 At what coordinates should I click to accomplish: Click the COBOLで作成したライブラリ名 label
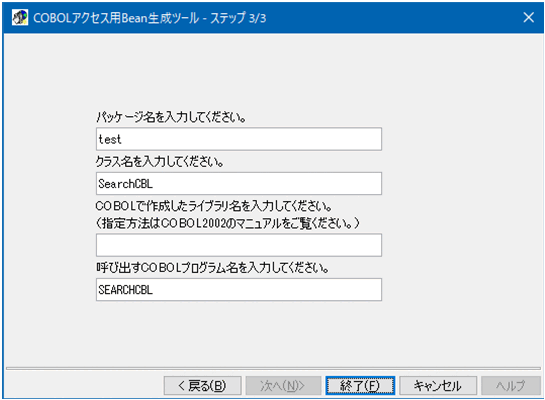pyautogui.click(x=214, y=206)
